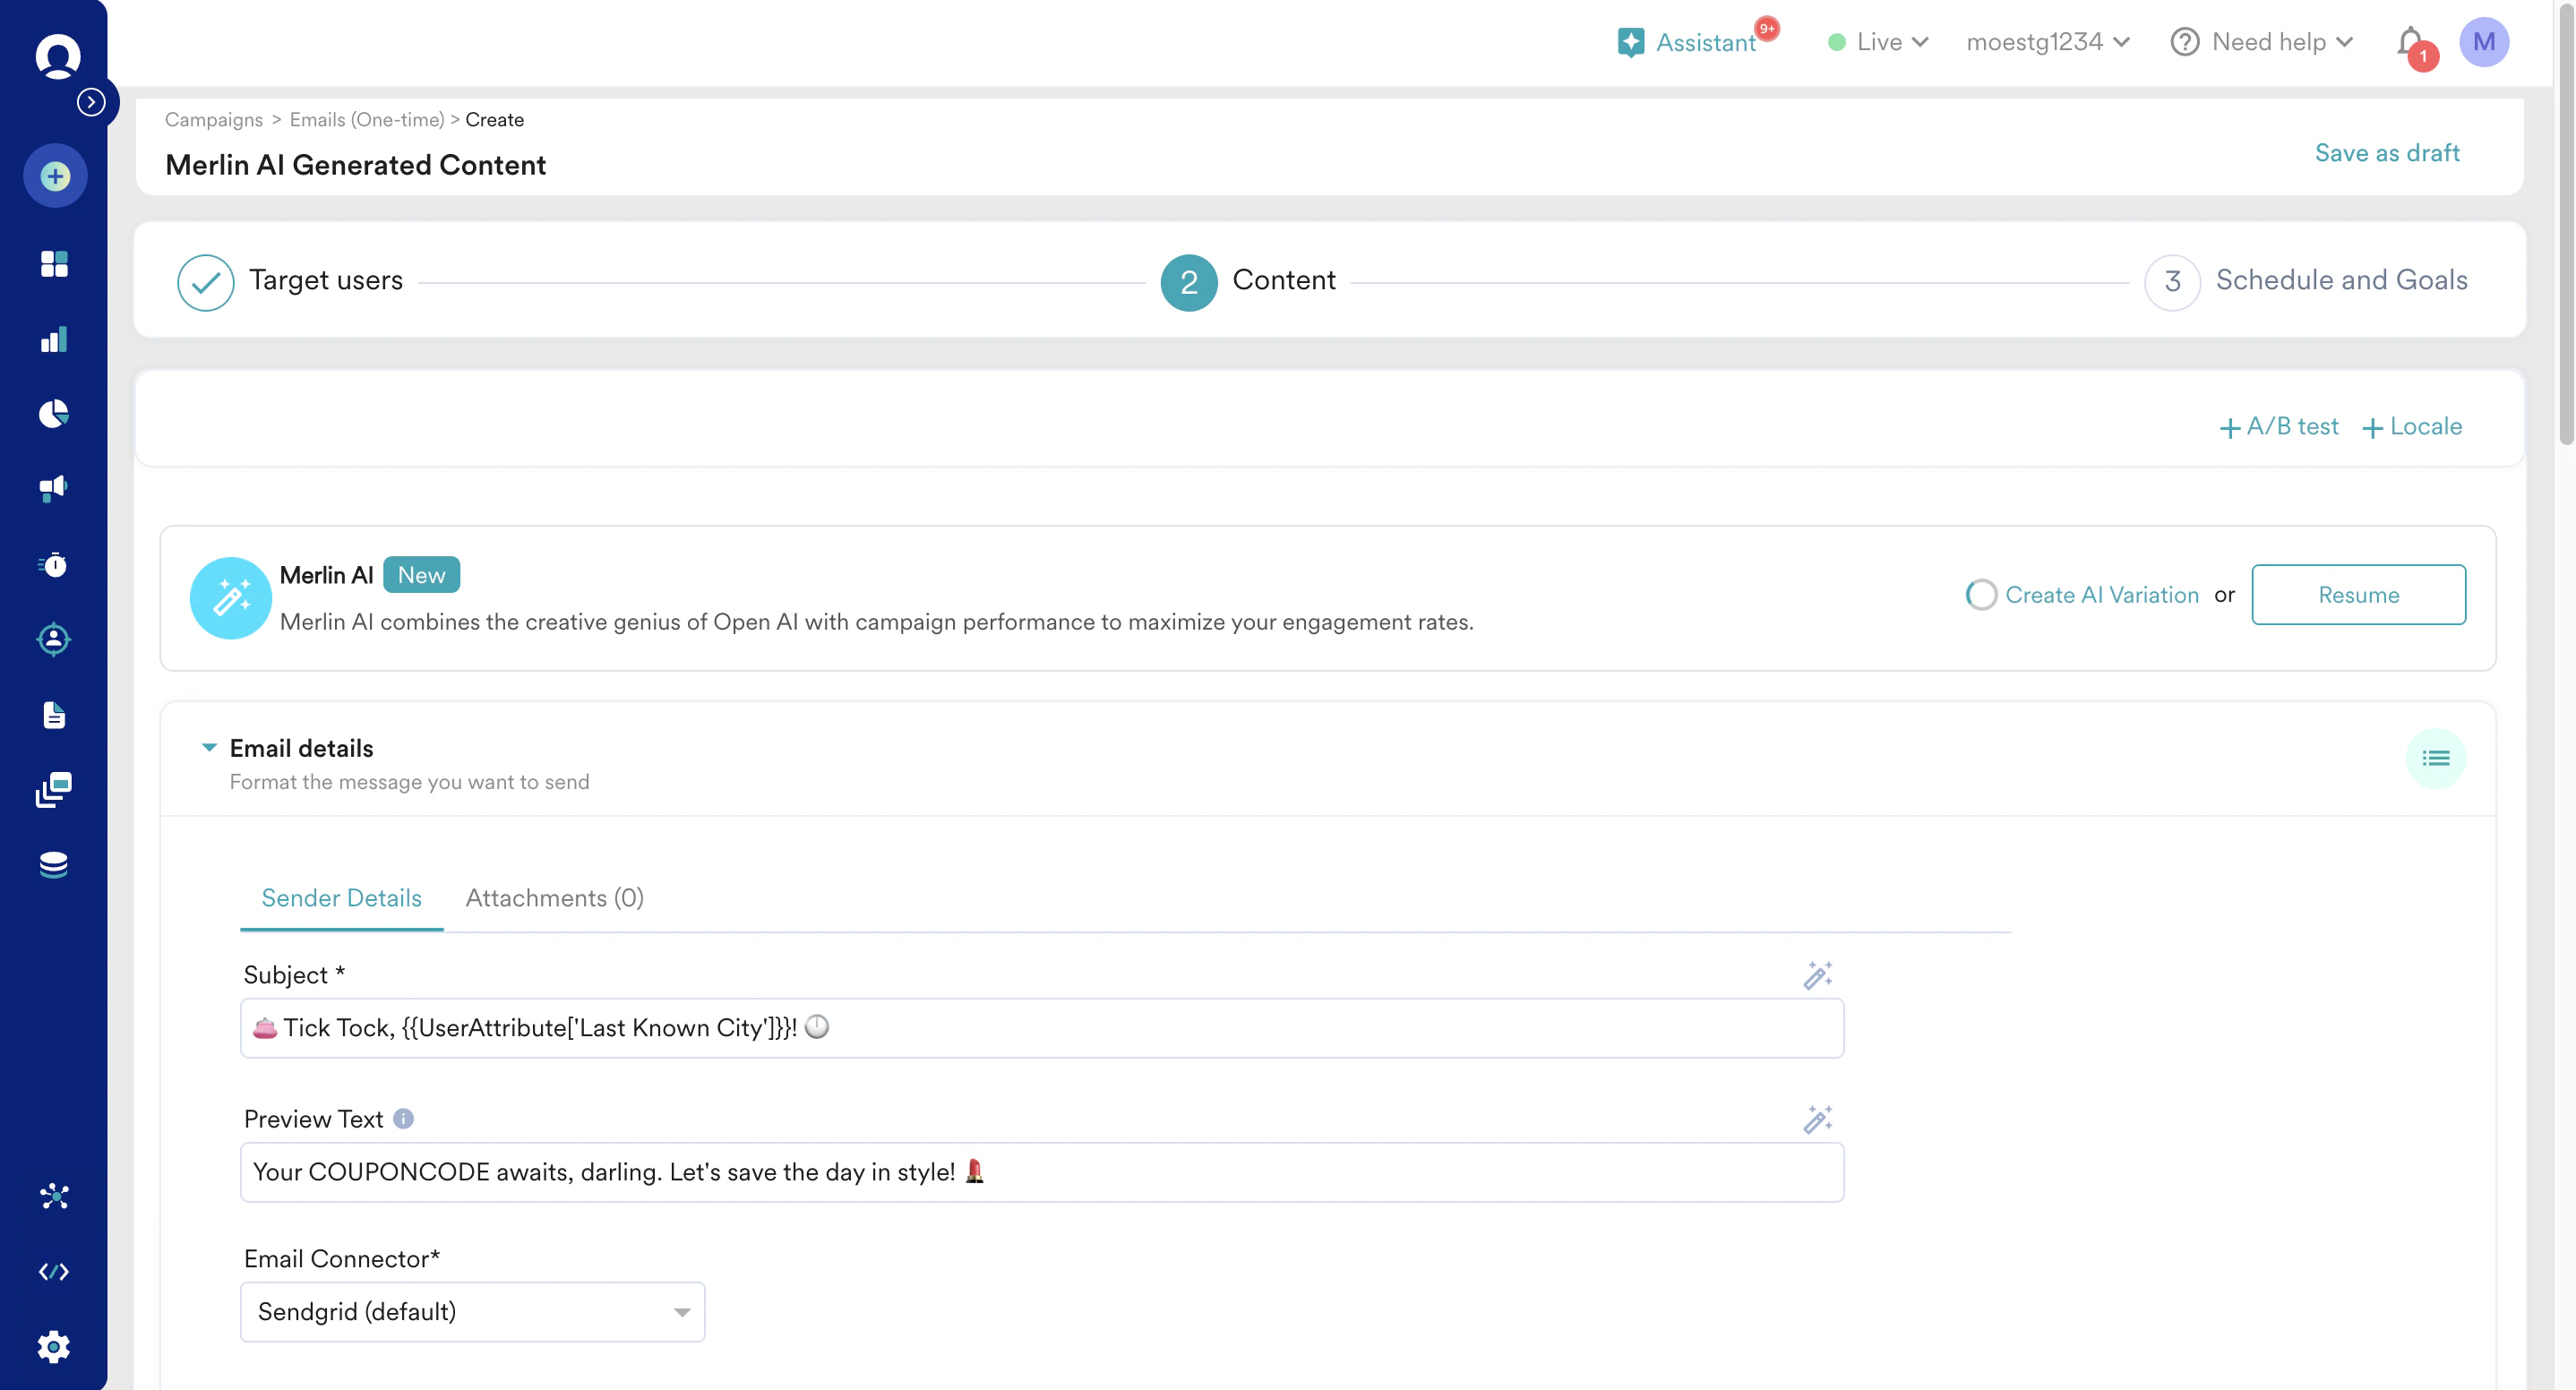Click the magic wand icon beside Subject
This screenshot has height=1390, width=2576.
tap(1817, 975)
